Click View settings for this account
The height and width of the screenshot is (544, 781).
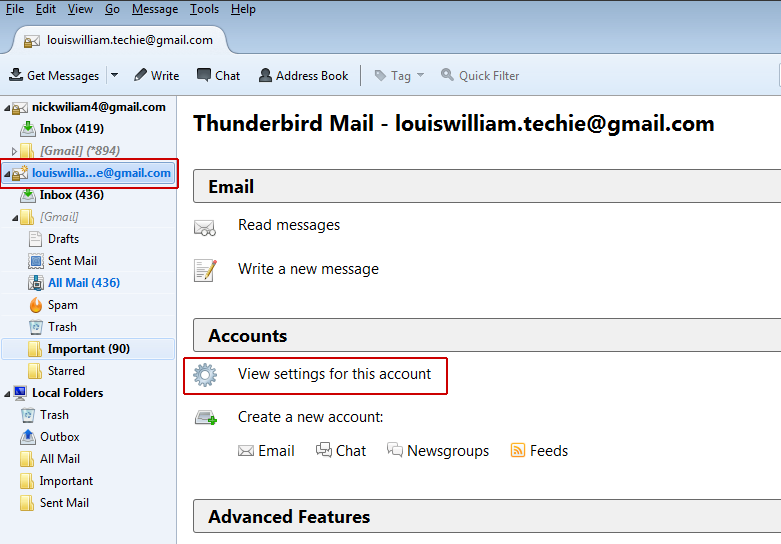click(x=334, y=374)
